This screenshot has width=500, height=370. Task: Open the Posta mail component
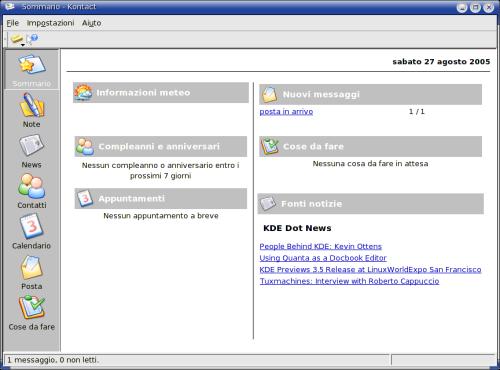coord(32,272)
